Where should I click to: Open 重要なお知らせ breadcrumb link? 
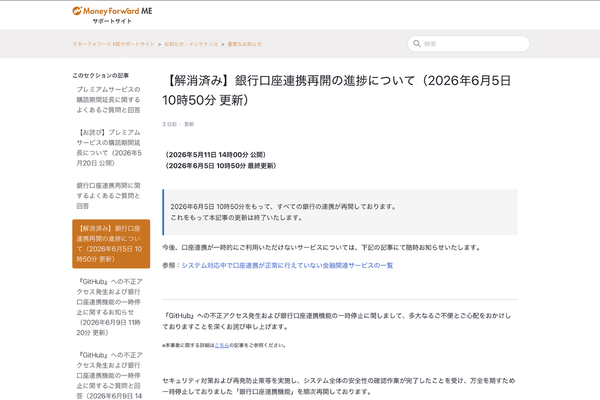coord(245,44)
